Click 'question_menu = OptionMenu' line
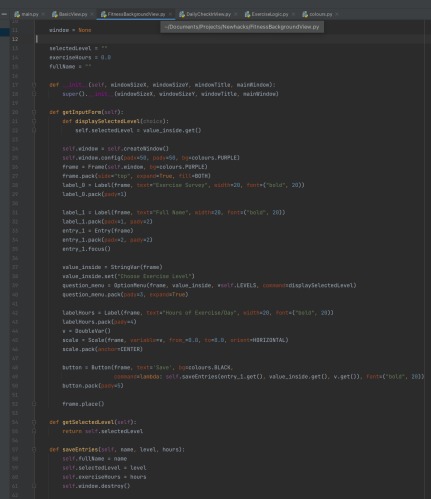 (x=209, y=285)
